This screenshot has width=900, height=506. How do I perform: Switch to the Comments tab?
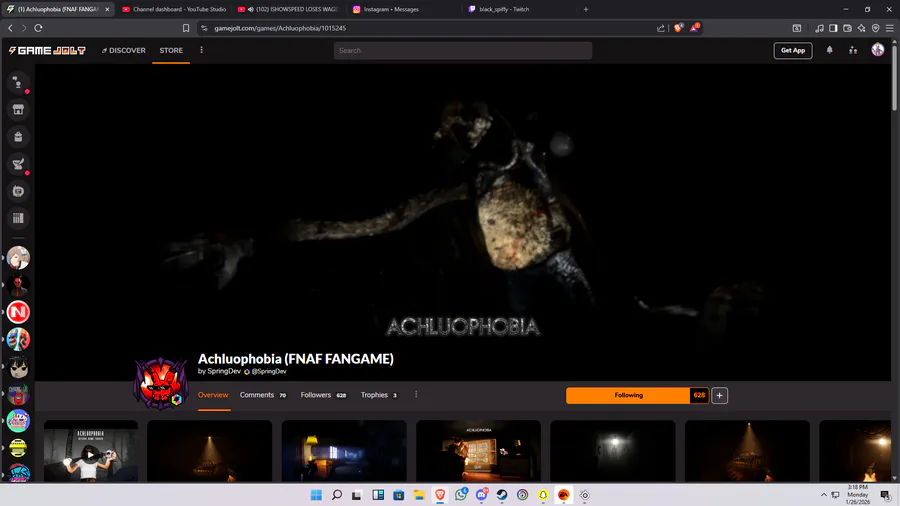click(x=263, y=395)
